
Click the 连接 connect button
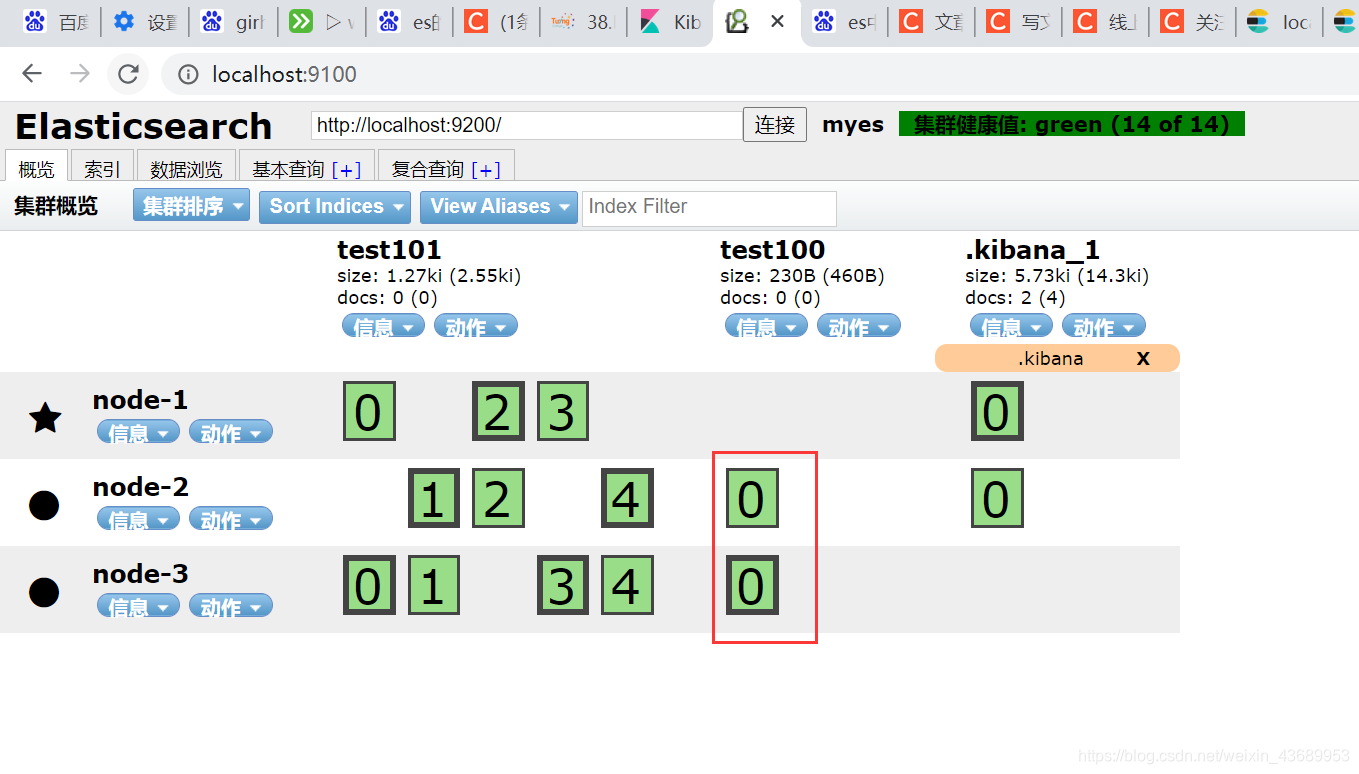click(775, 125)
